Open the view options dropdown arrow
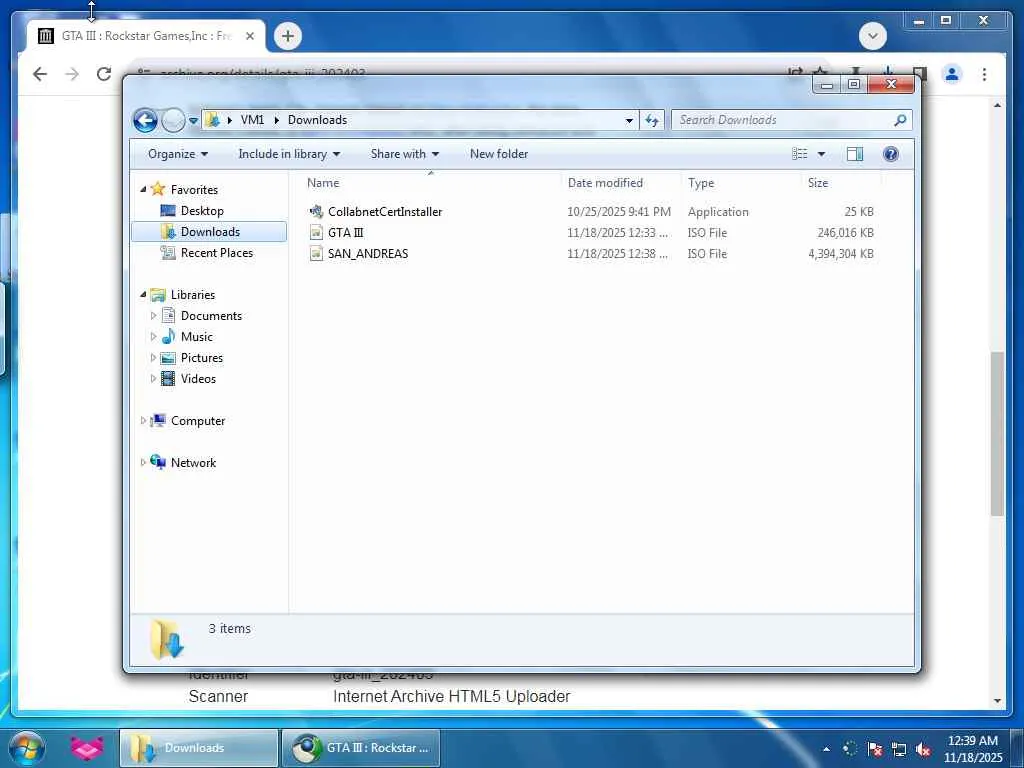 (x=822, y=153)
